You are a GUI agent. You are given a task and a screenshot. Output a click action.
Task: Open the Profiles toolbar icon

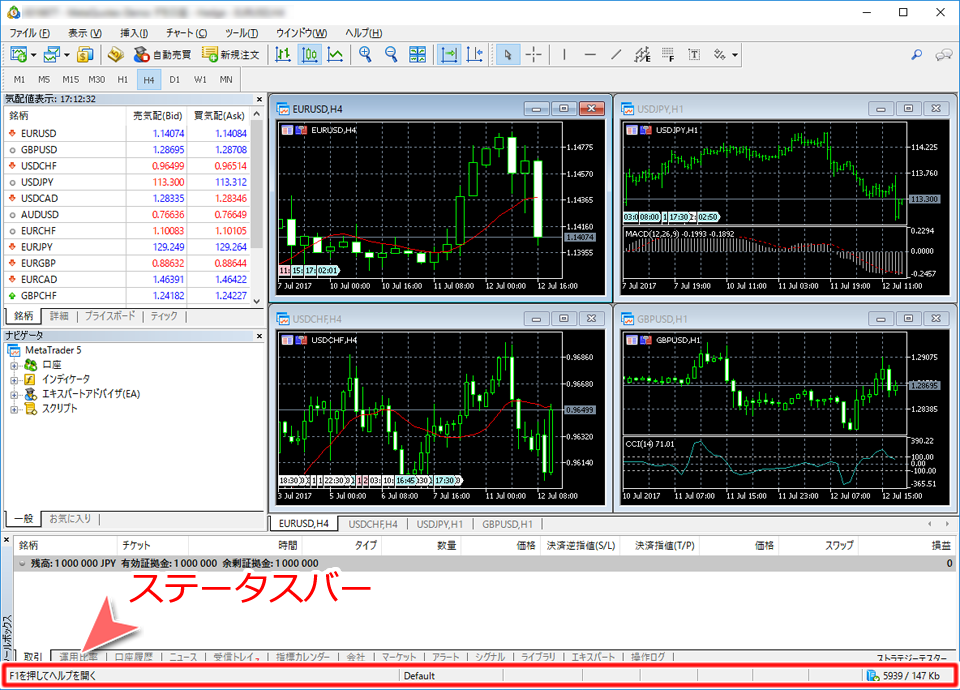tap(51, 54)
